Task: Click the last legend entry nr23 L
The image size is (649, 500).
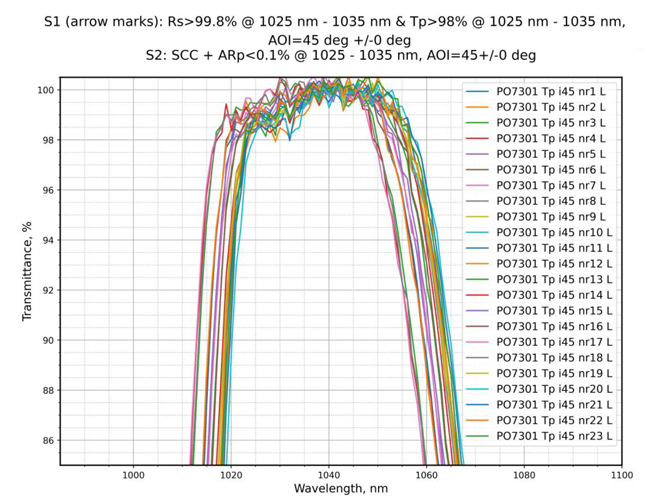Action: 554,436
